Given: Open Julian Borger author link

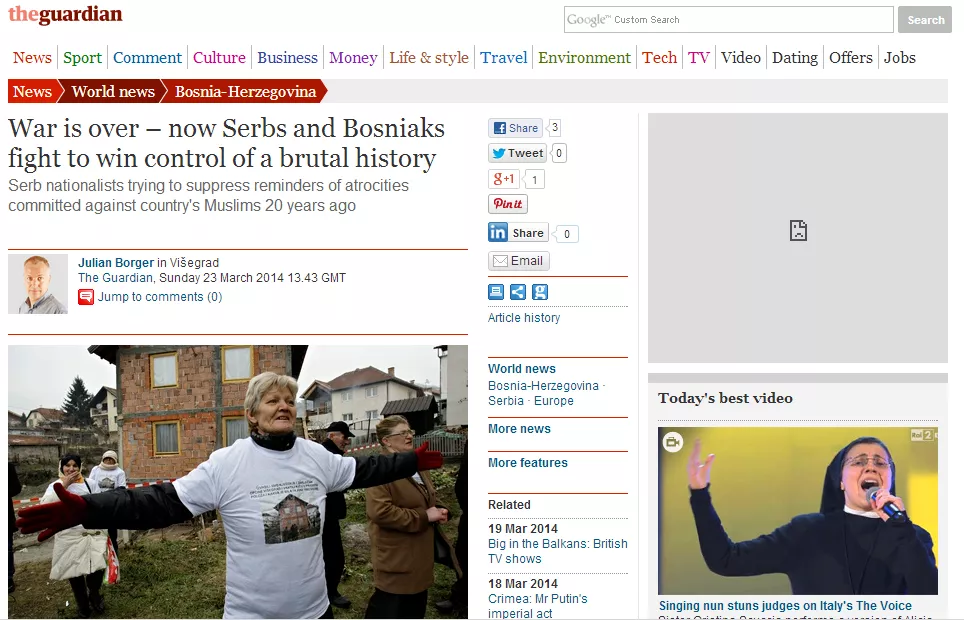Looking at the screenshot, I should [x=116, y=263].
